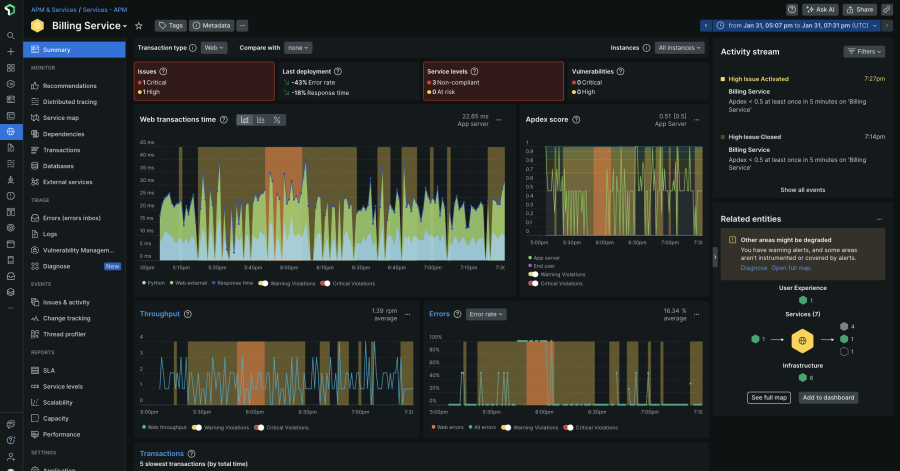
Task: Expand the All instances dropdown
Action: [x=680, y=47]
